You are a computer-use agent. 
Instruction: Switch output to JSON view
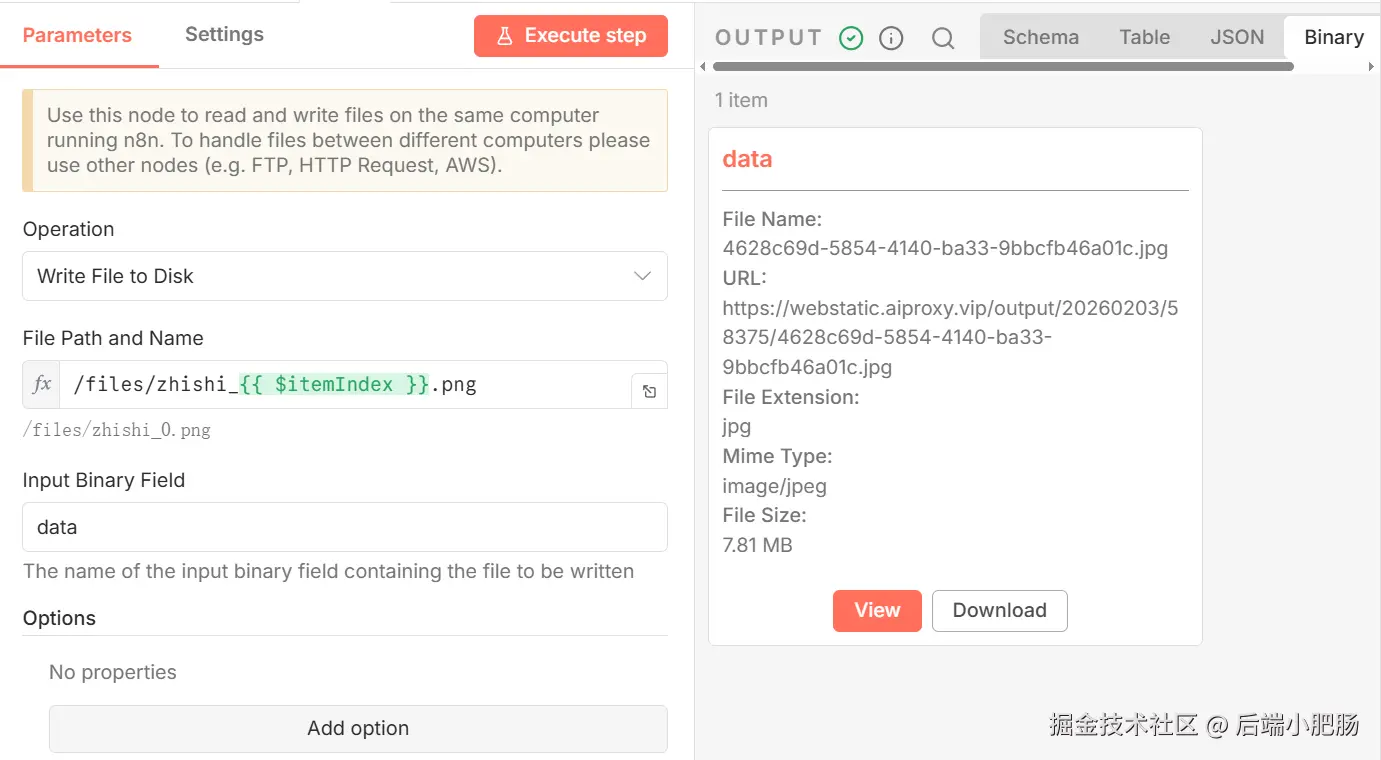[1237, 37]
